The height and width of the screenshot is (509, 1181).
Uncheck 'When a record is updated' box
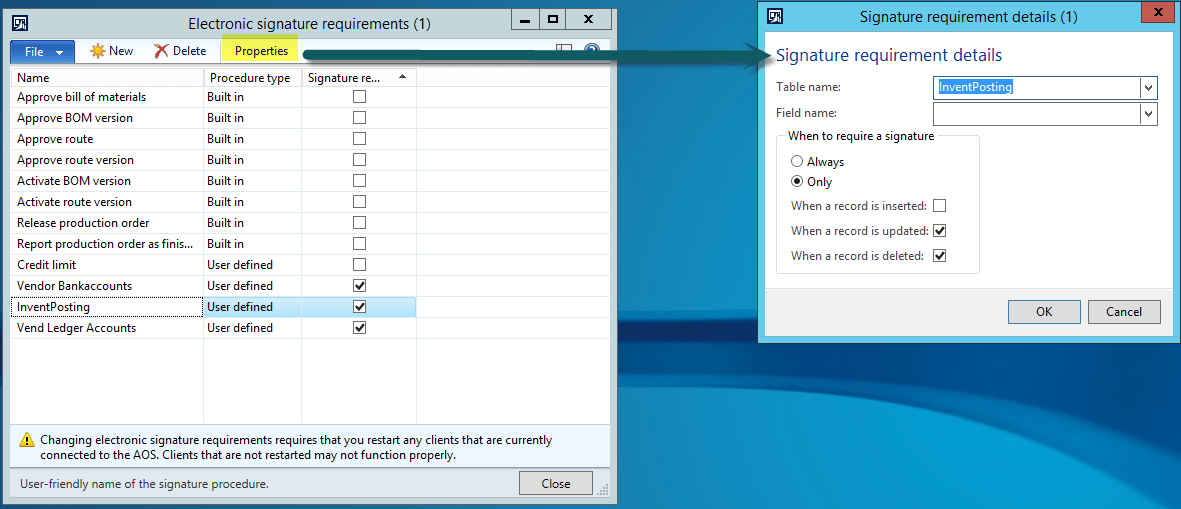pyautogui.click(x=939, y=230)
